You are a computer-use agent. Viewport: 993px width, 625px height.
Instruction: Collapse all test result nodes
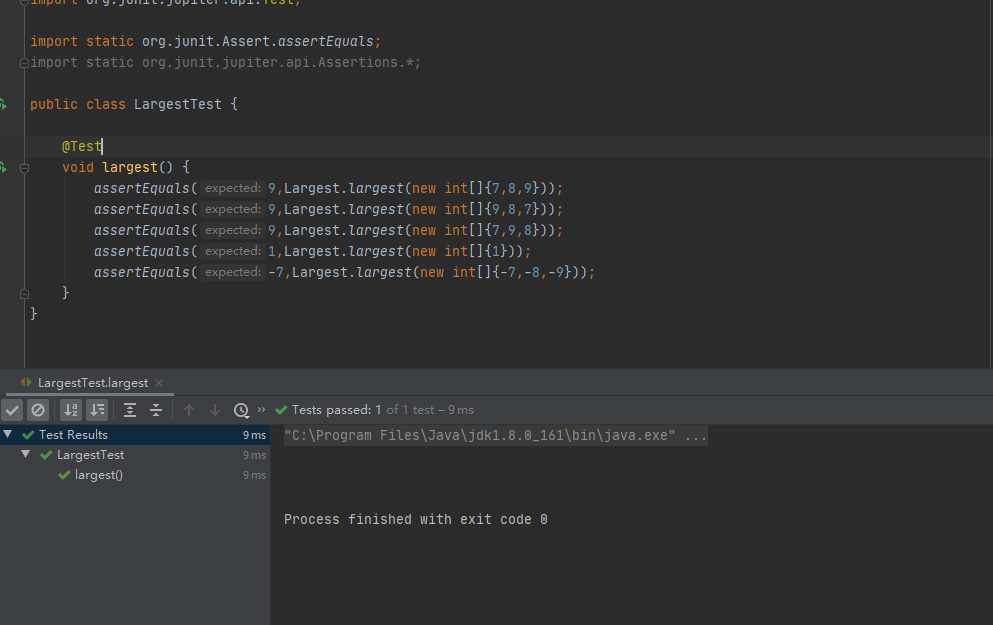pos(156,410)
